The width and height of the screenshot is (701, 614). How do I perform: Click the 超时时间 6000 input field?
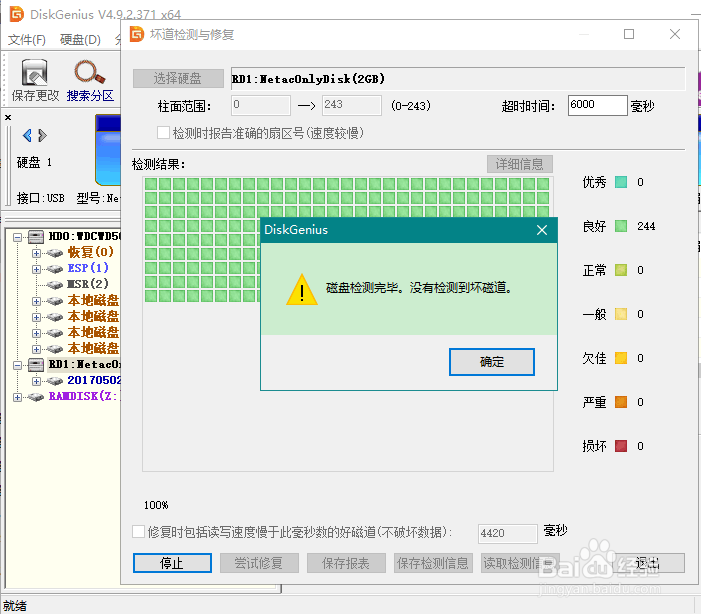coord(598,105)
